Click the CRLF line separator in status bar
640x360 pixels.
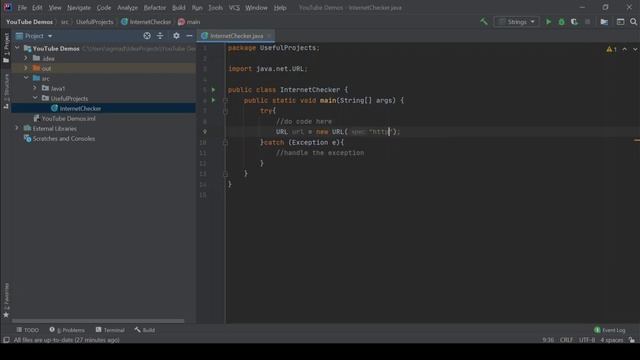(x=566, y=340)
